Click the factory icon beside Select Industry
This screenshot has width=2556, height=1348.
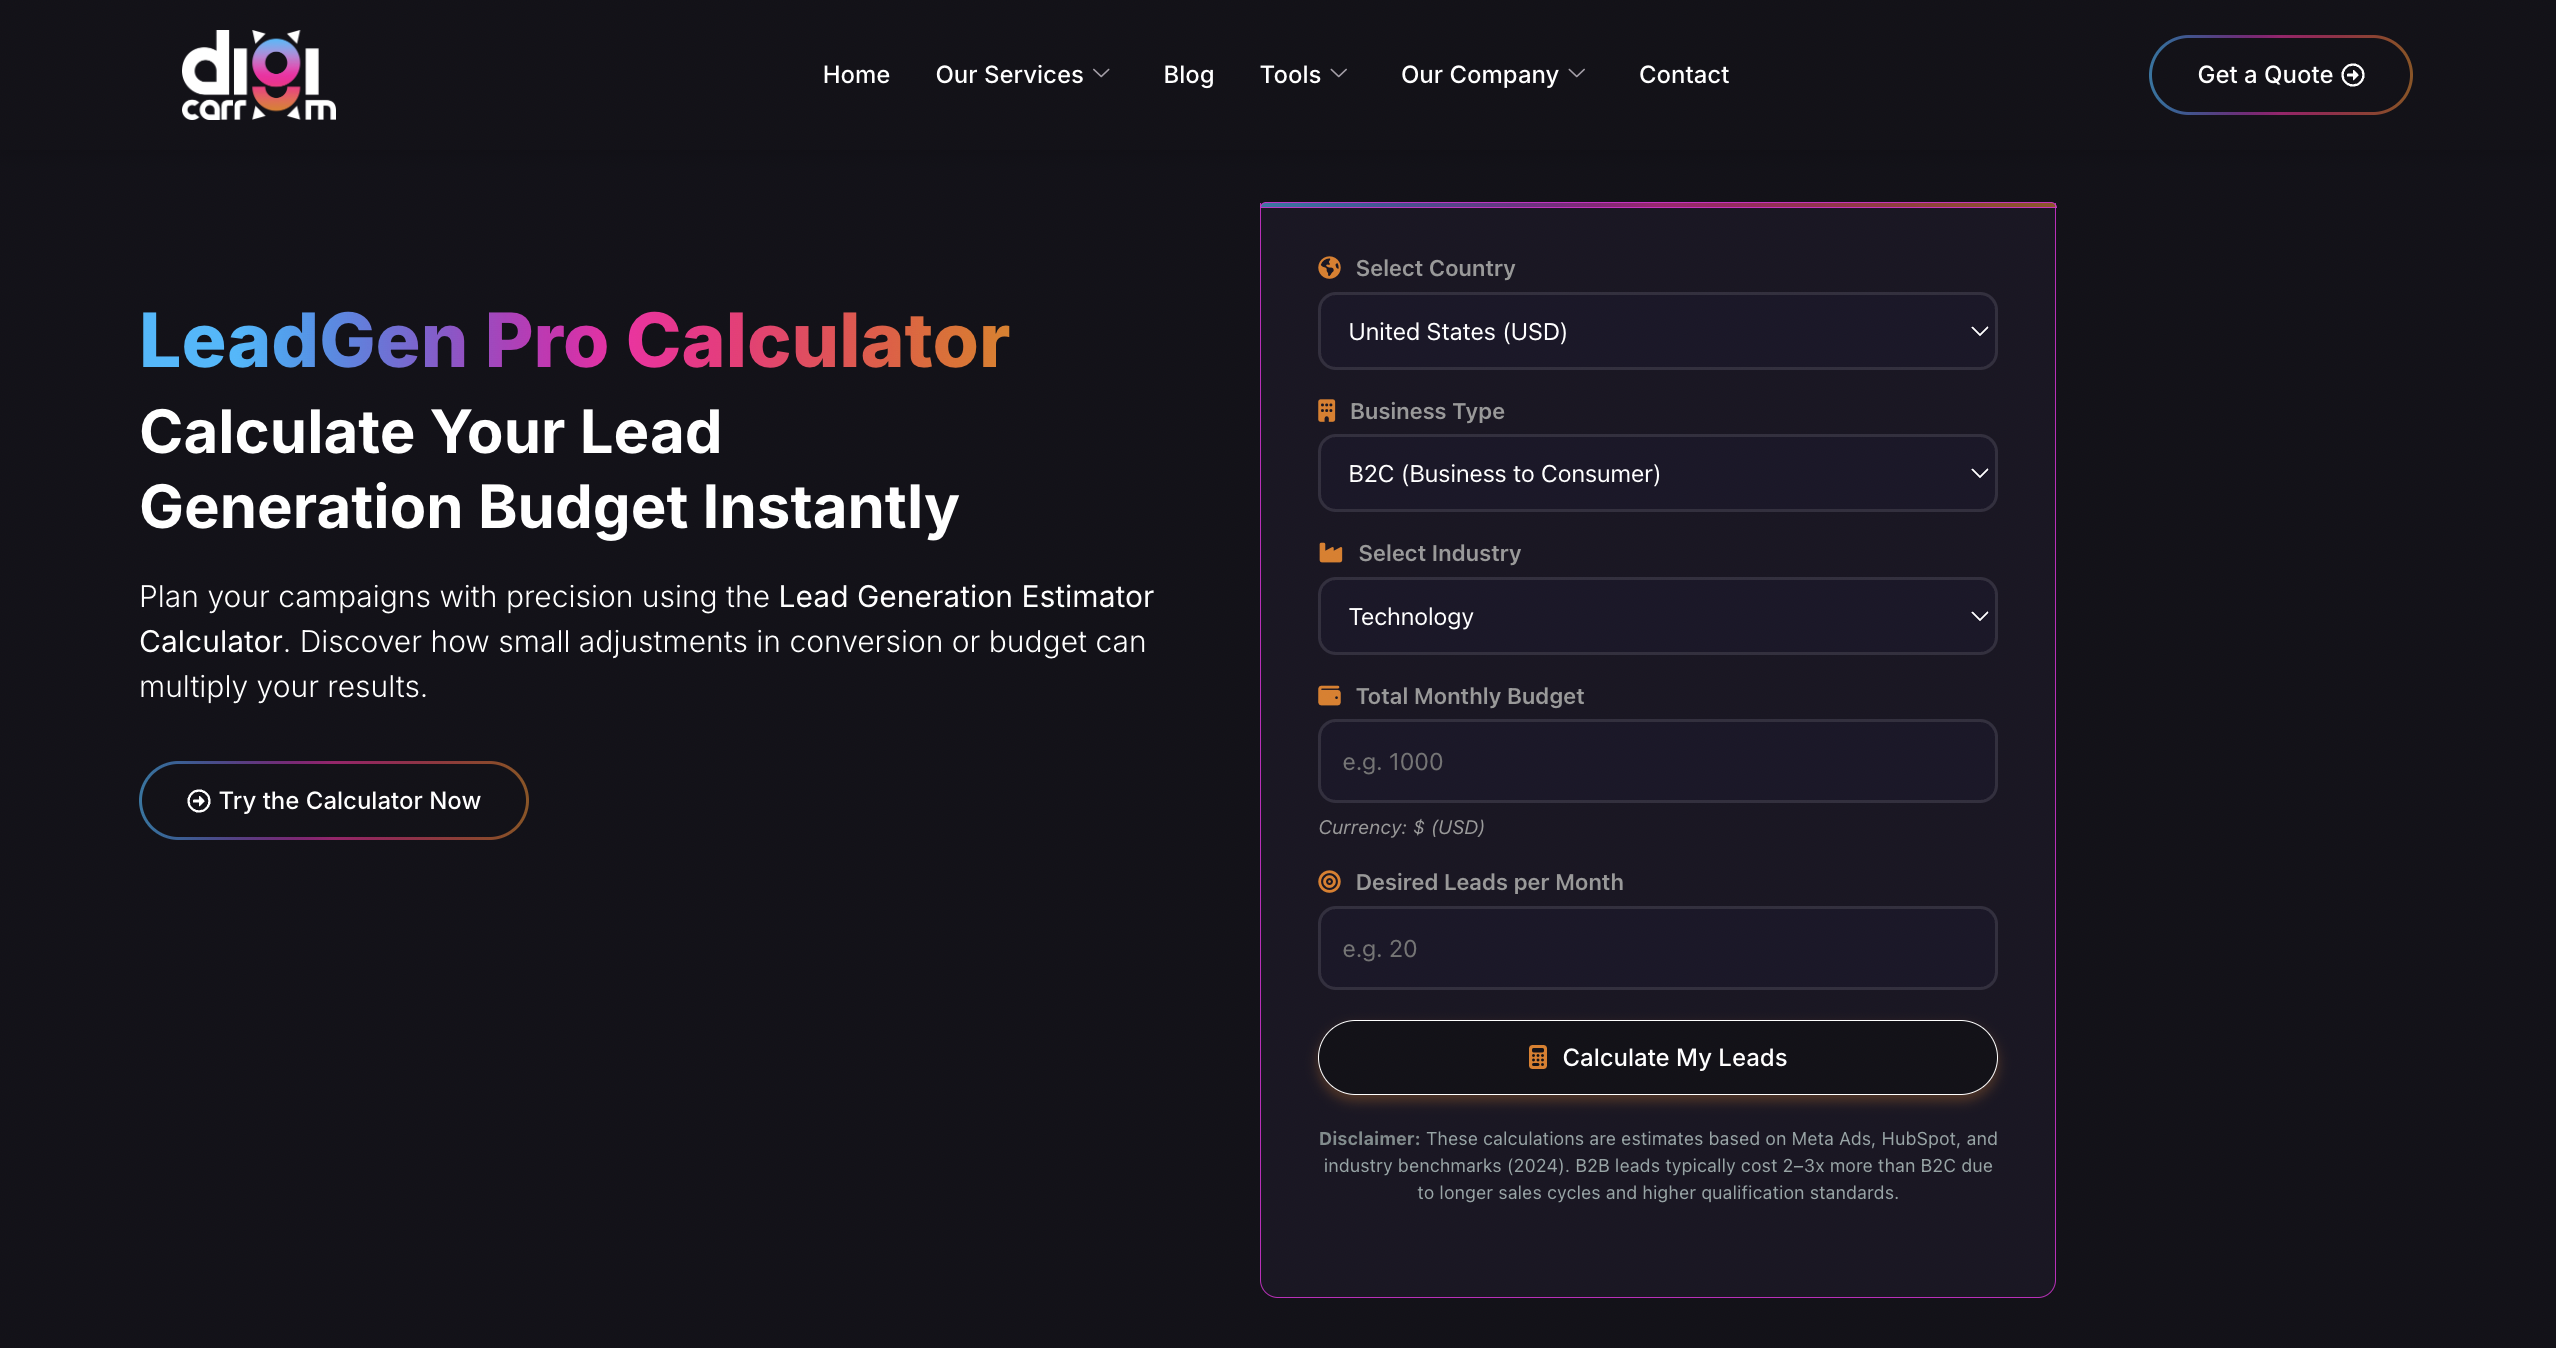point(1329,552)
